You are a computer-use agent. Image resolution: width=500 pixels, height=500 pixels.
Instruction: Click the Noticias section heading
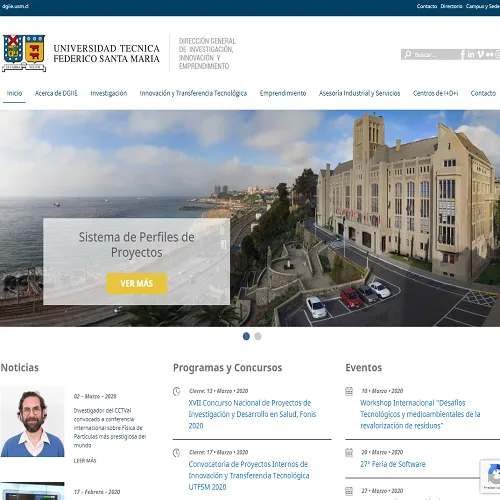[x=20, y=368]
